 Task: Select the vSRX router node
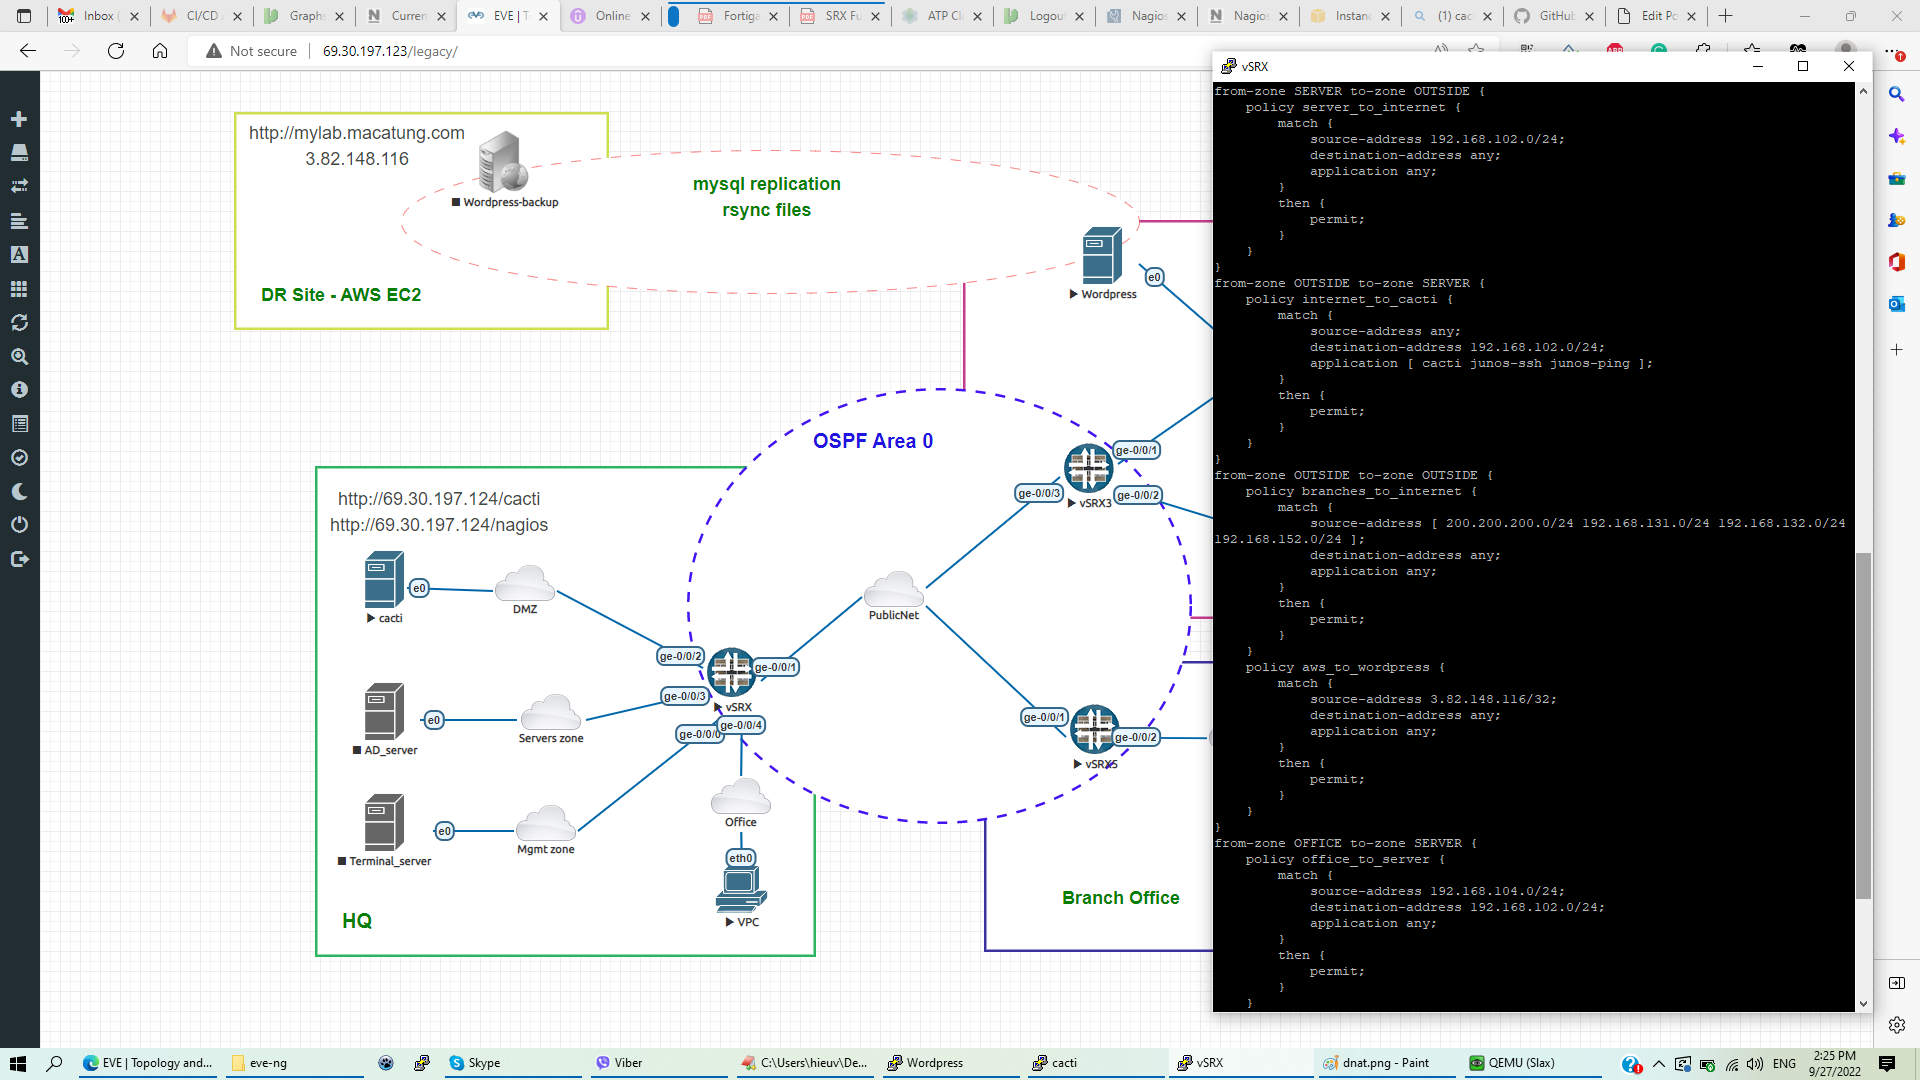pyautogui.click(x=731, y=672)
